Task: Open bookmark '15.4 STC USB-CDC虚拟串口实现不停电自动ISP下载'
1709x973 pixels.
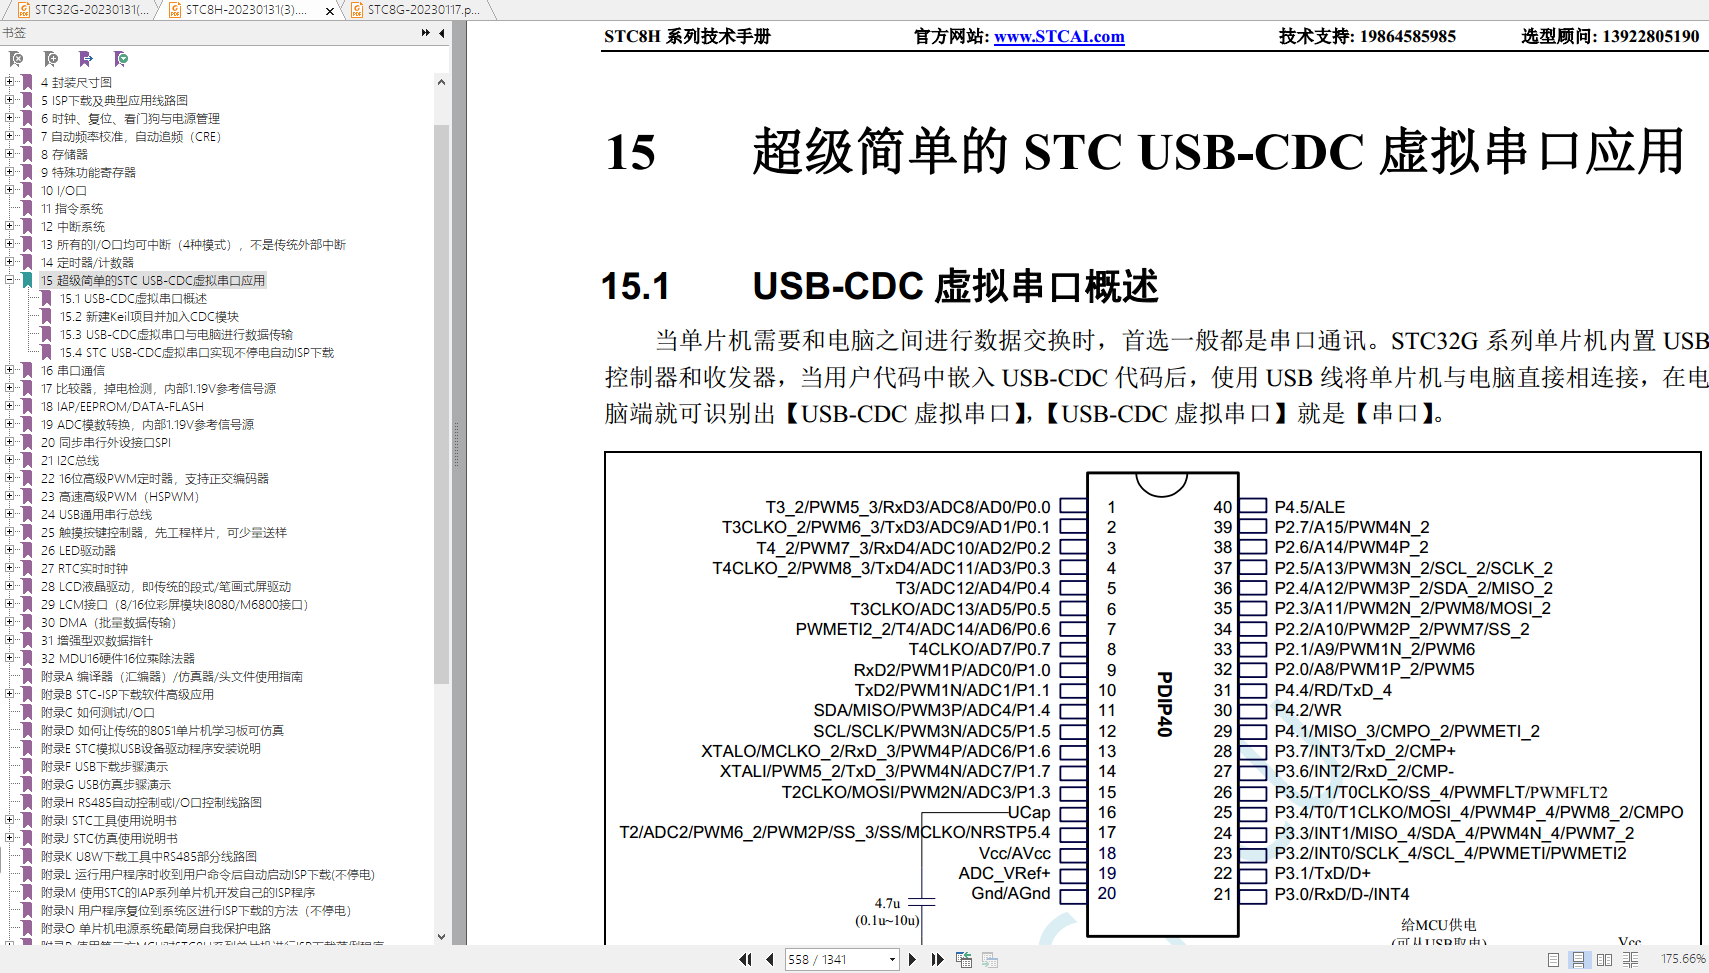Action: coord(196,352)
